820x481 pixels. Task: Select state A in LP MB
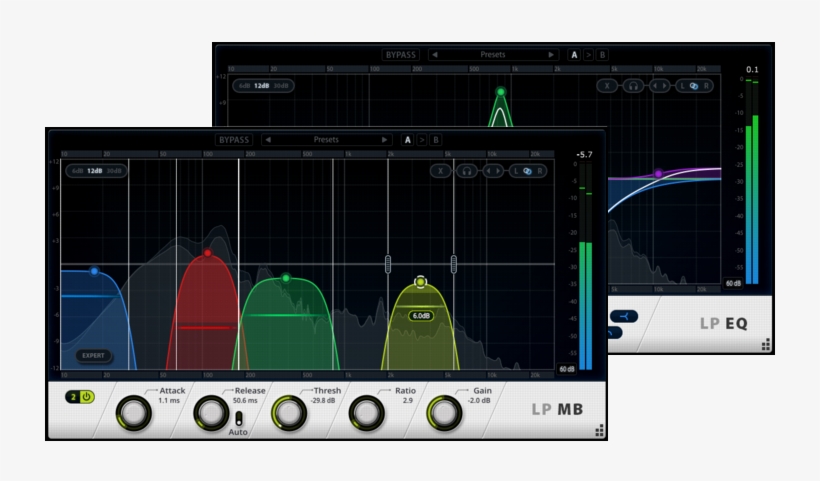click(x=407, y=140)
